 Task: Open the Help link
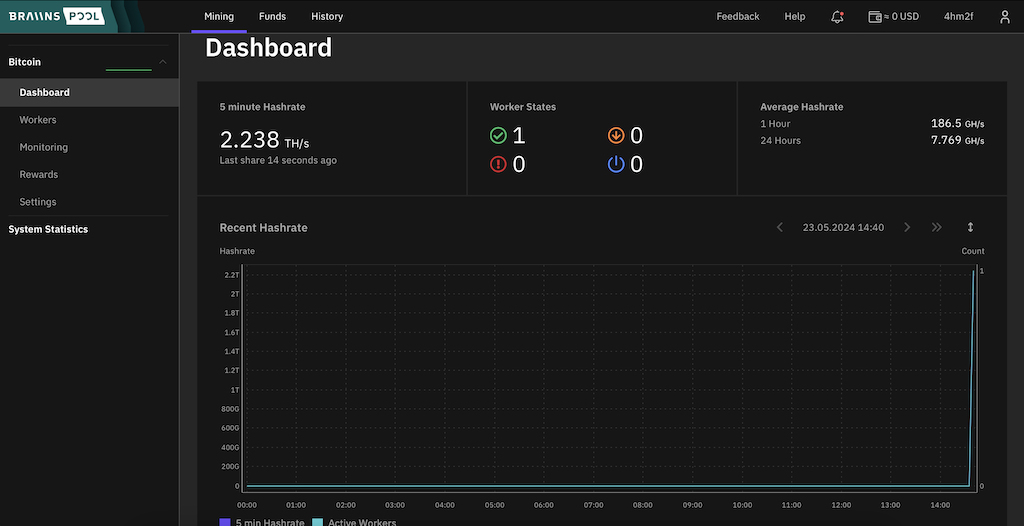[795, 17]
